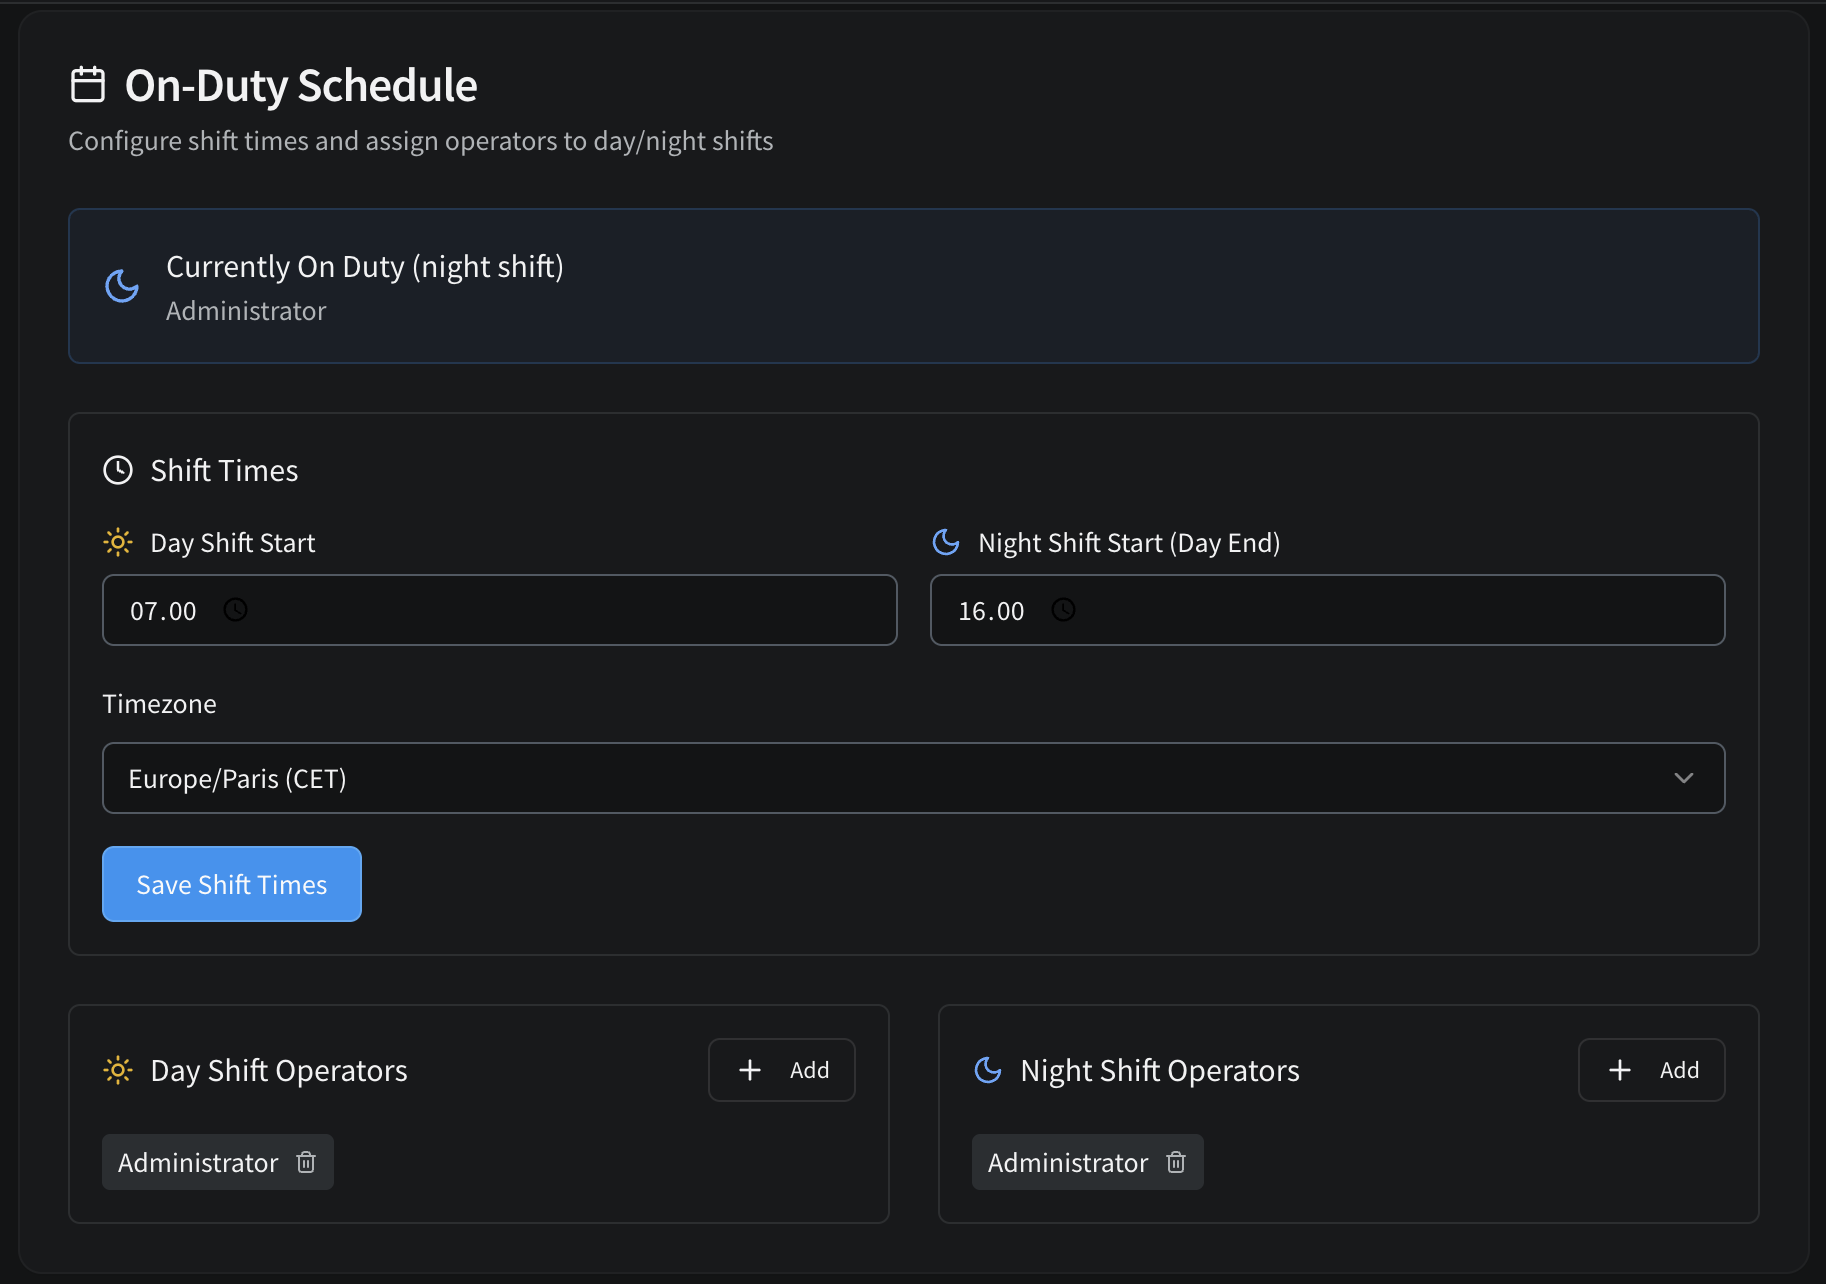Click the moon icon beside Night Shift Start

(x=946, y=542)
